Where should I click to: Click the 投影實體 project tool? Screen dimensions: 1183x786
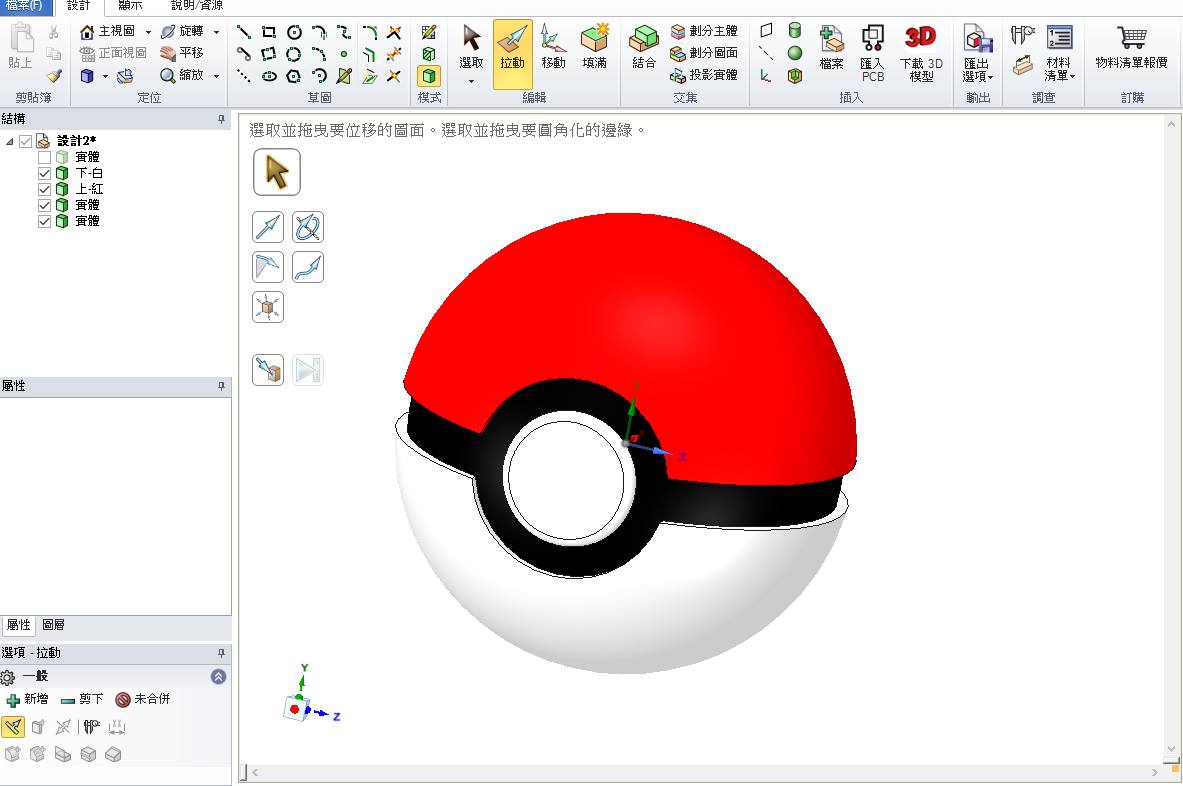pos(703,75)
